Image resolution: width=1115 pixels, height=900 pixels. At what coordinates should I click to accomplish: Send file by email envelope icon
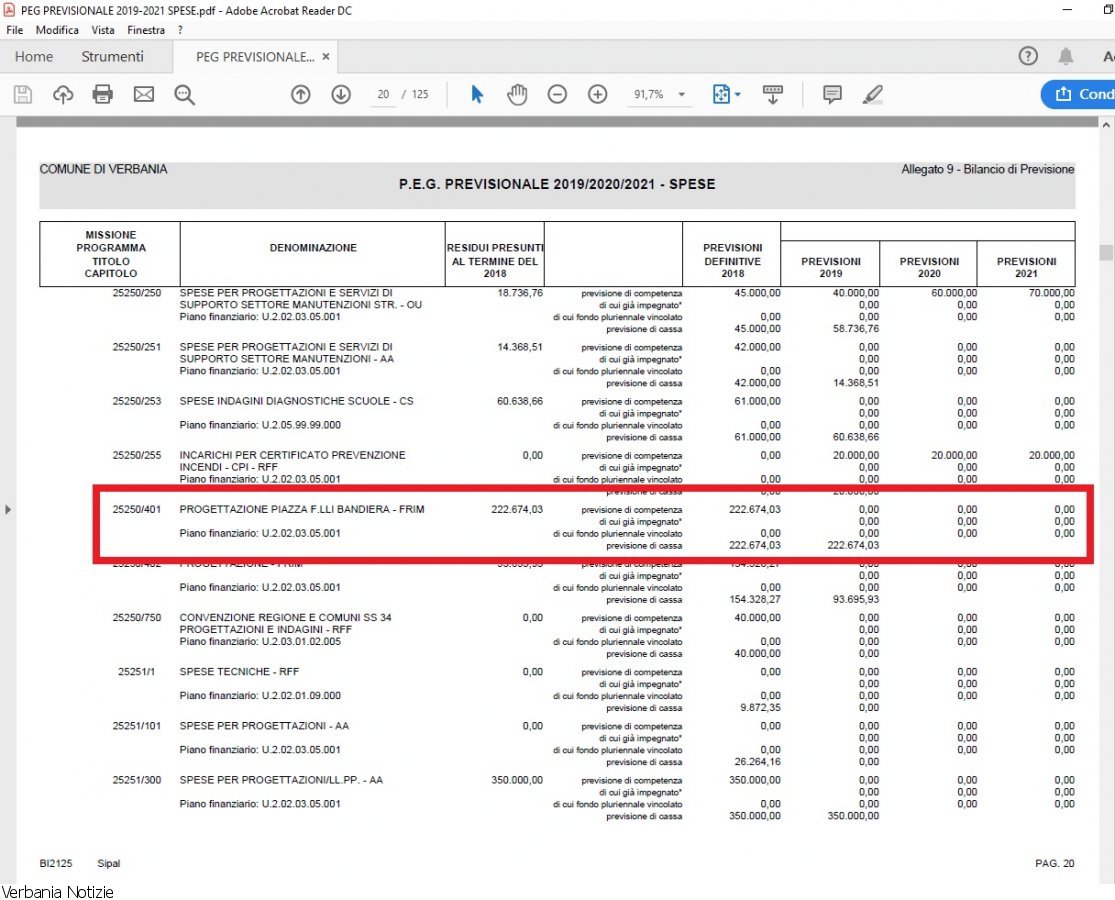tap(144, 94)
